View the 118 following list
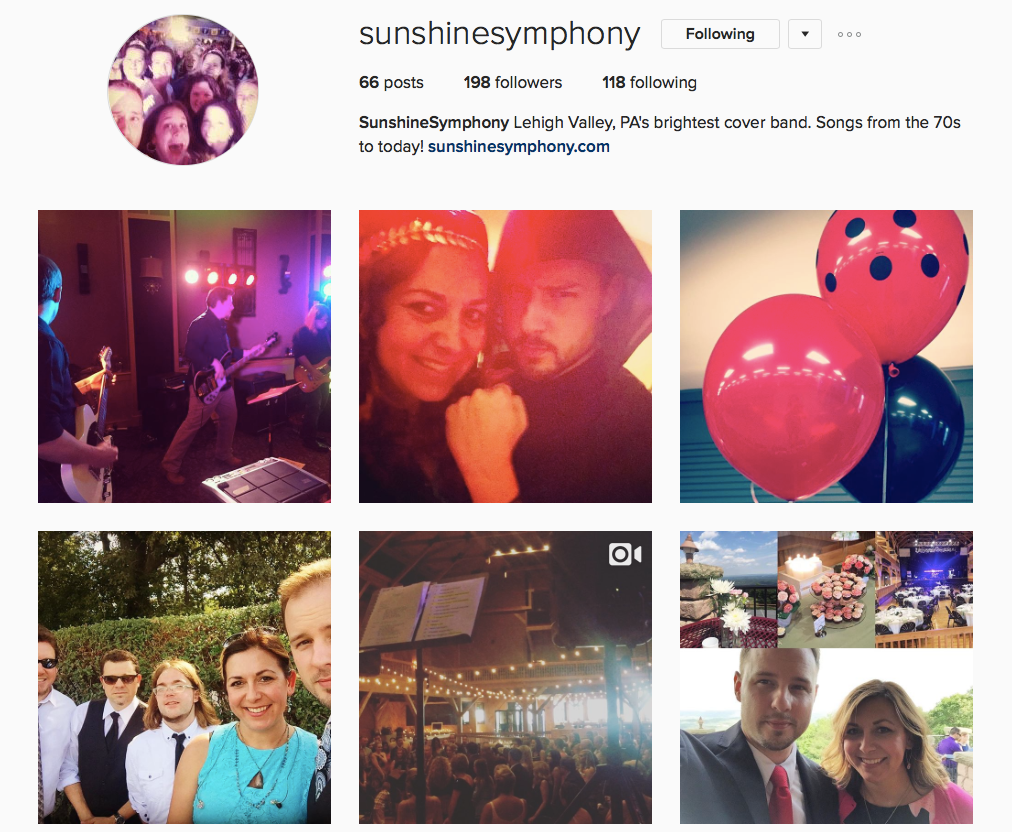 pyautogui.click(x=649, y=83)
